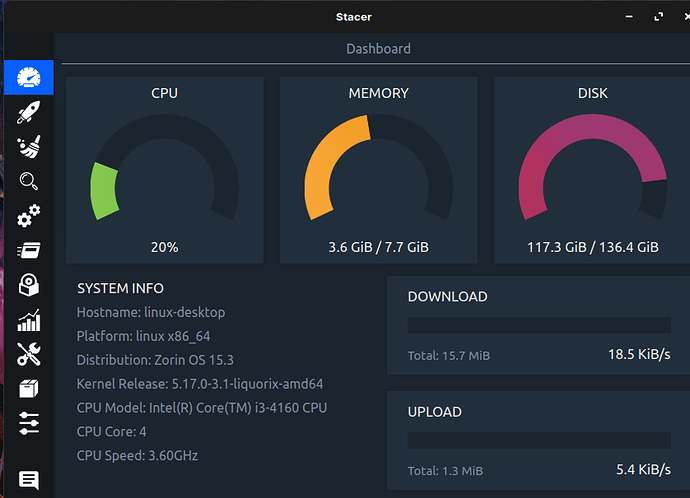The height and width of the screenshot is (498, 690).
Task: Open the Search magnifier icon
Action: coord(29,181)
